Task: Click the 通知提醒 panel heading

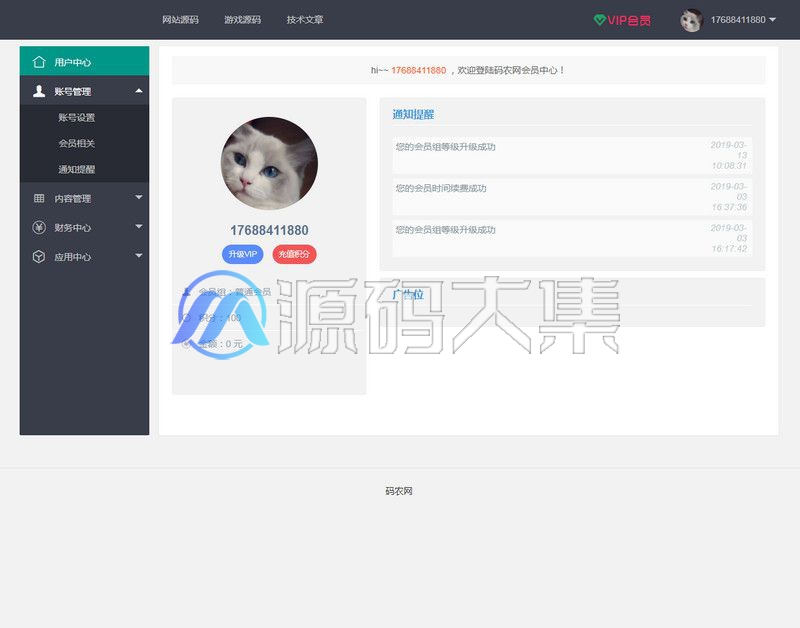Action: click(x=413, y=114)
